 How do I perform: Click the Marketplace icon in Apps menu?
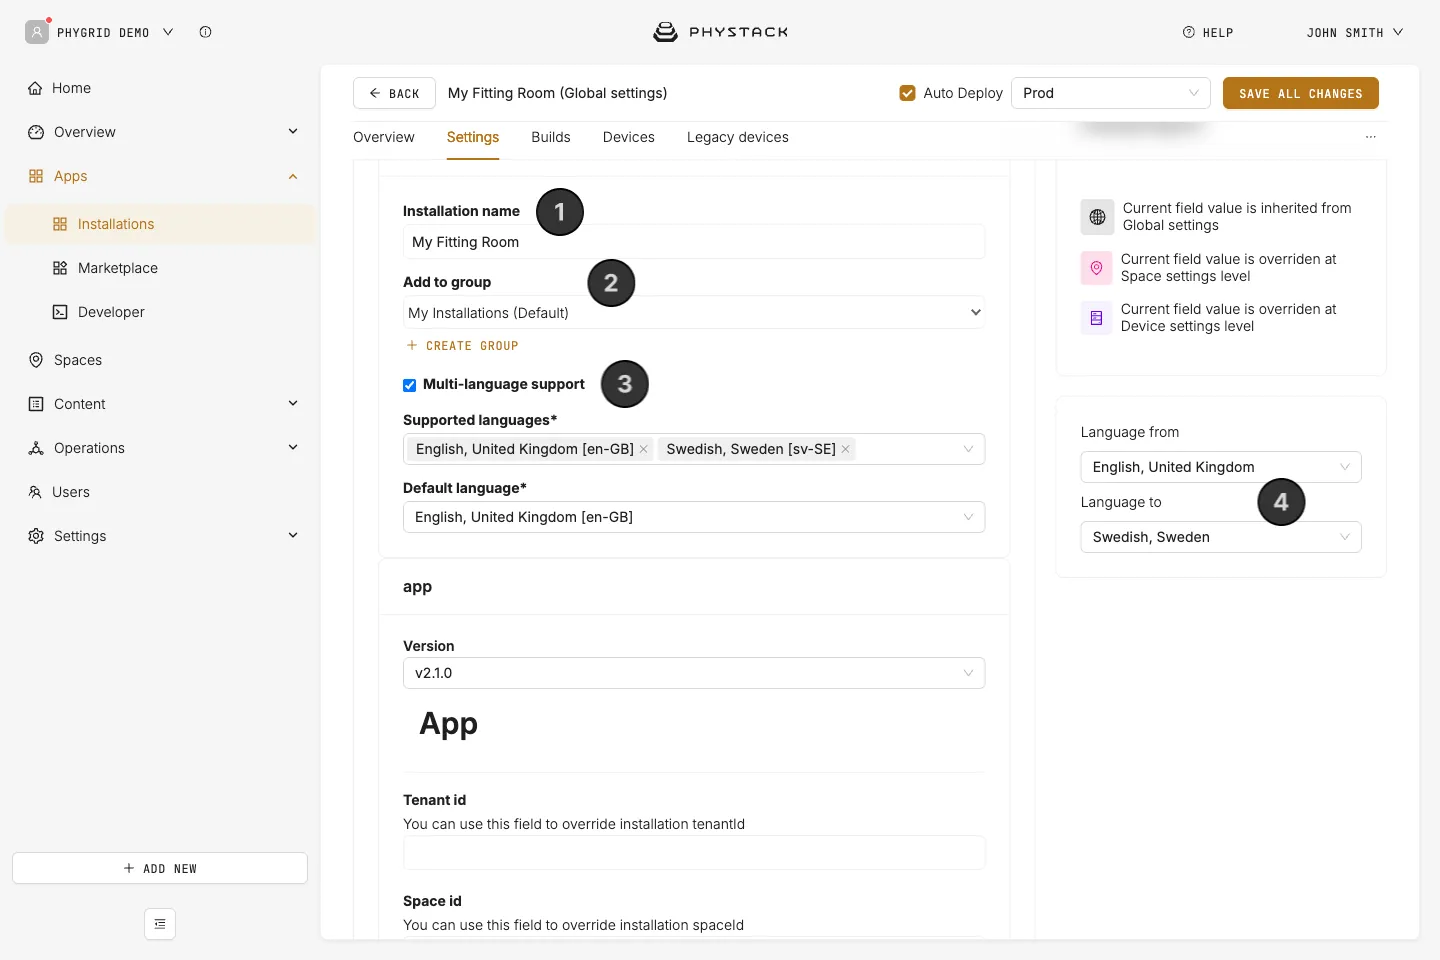point(60,268)
